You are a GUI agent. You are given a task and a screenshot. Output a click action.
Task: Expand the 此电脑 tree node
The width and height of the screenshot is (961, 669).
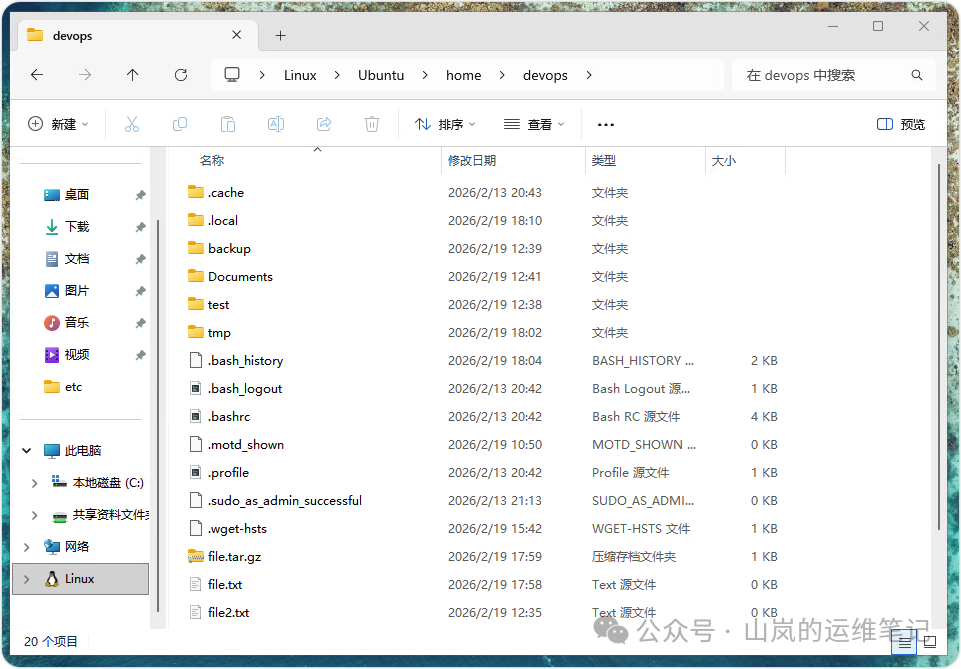pos(27,450)
